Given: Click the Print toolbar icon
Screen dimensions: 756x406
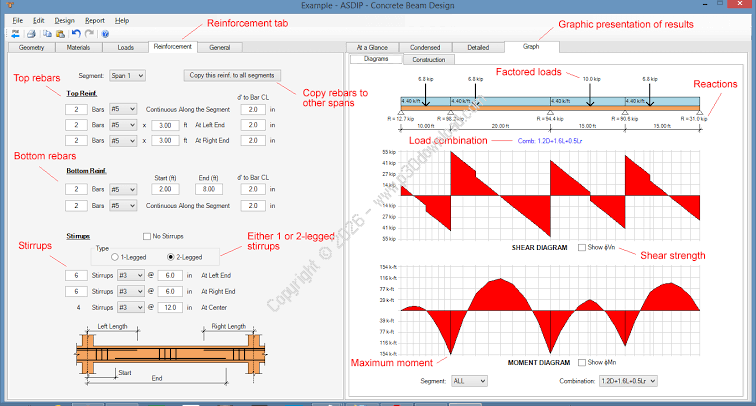Looking at the screenshot, I should 31,34.
